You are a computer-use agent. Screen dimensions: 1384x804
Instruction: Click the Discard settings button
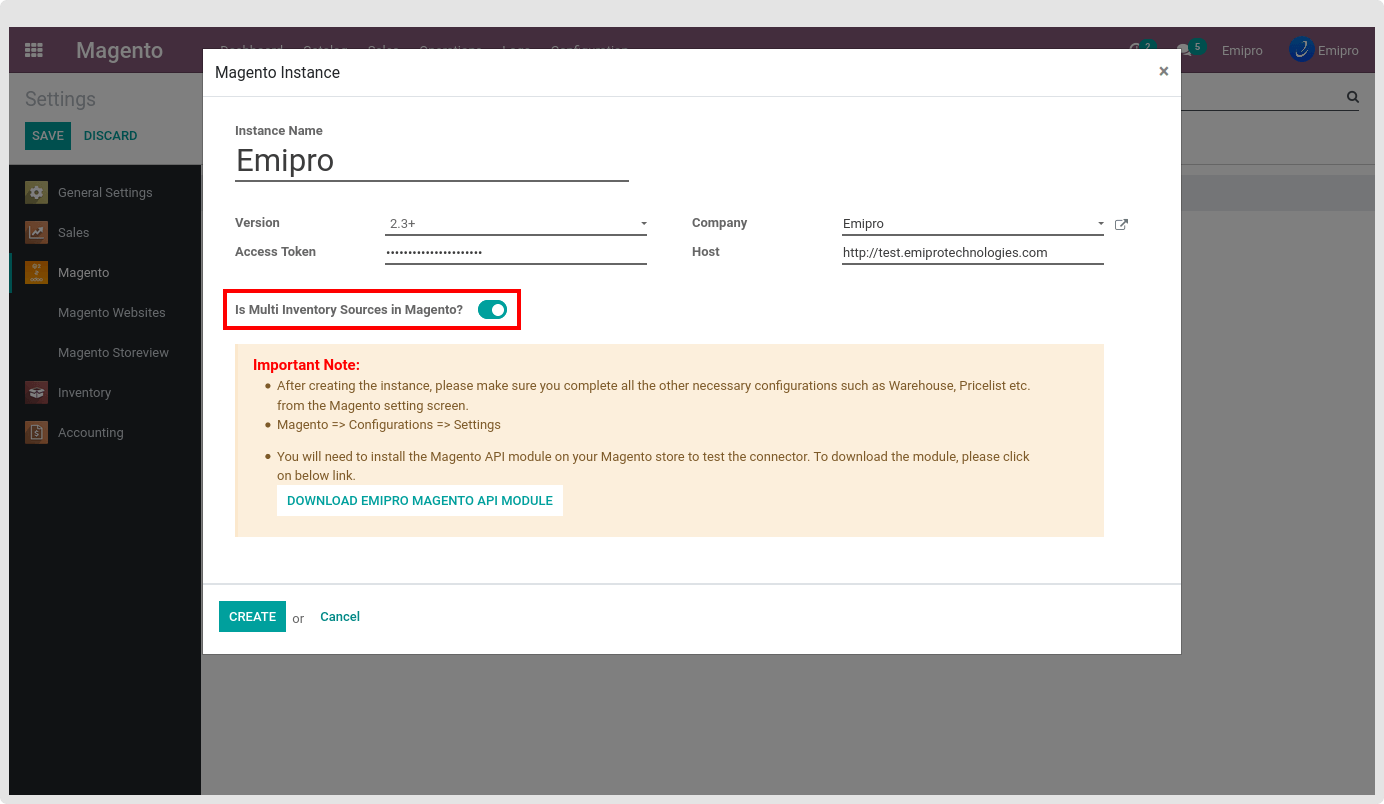tap(110, 136)
